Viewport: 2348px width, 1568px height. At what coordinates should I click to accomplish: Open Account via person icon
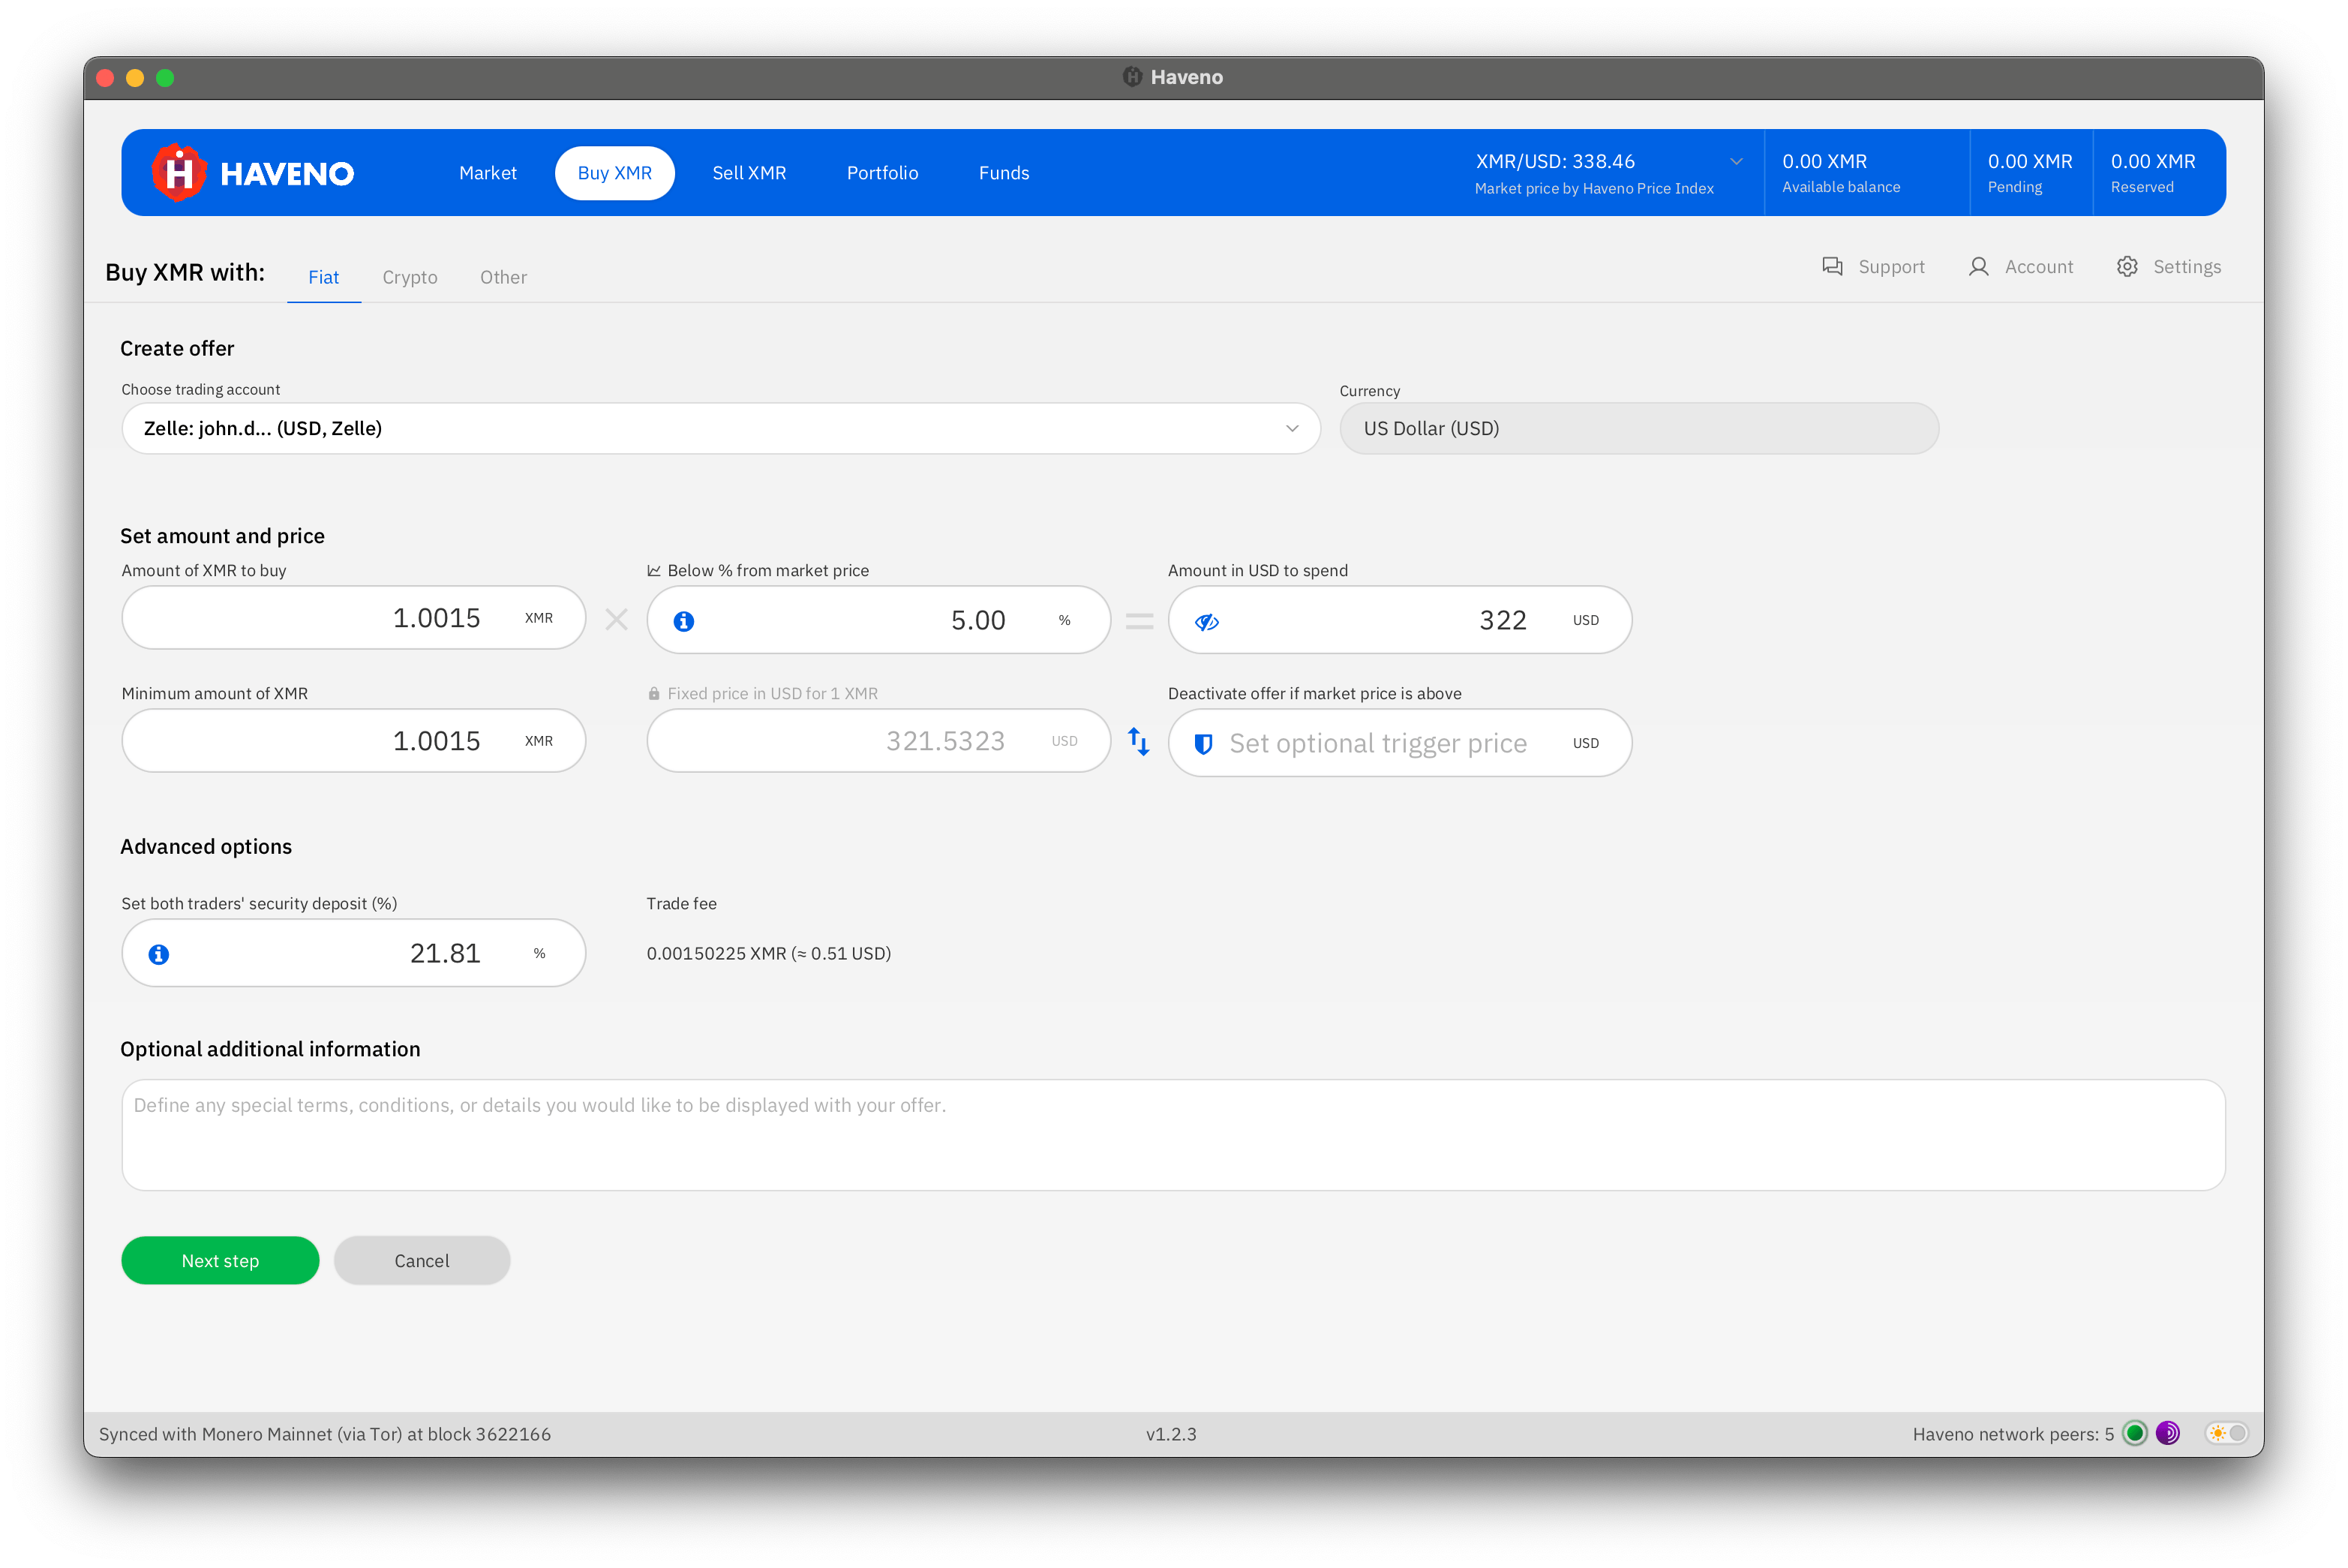point(1978,267)
